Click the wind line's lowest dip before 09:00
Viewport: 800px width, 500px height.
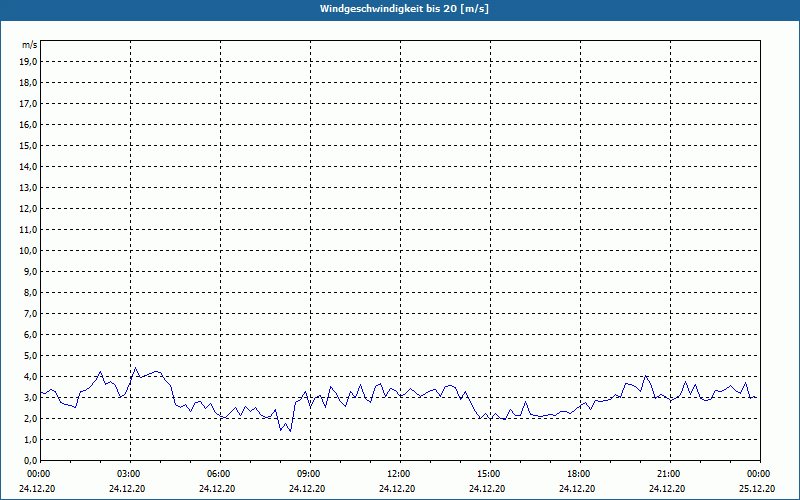290,431
